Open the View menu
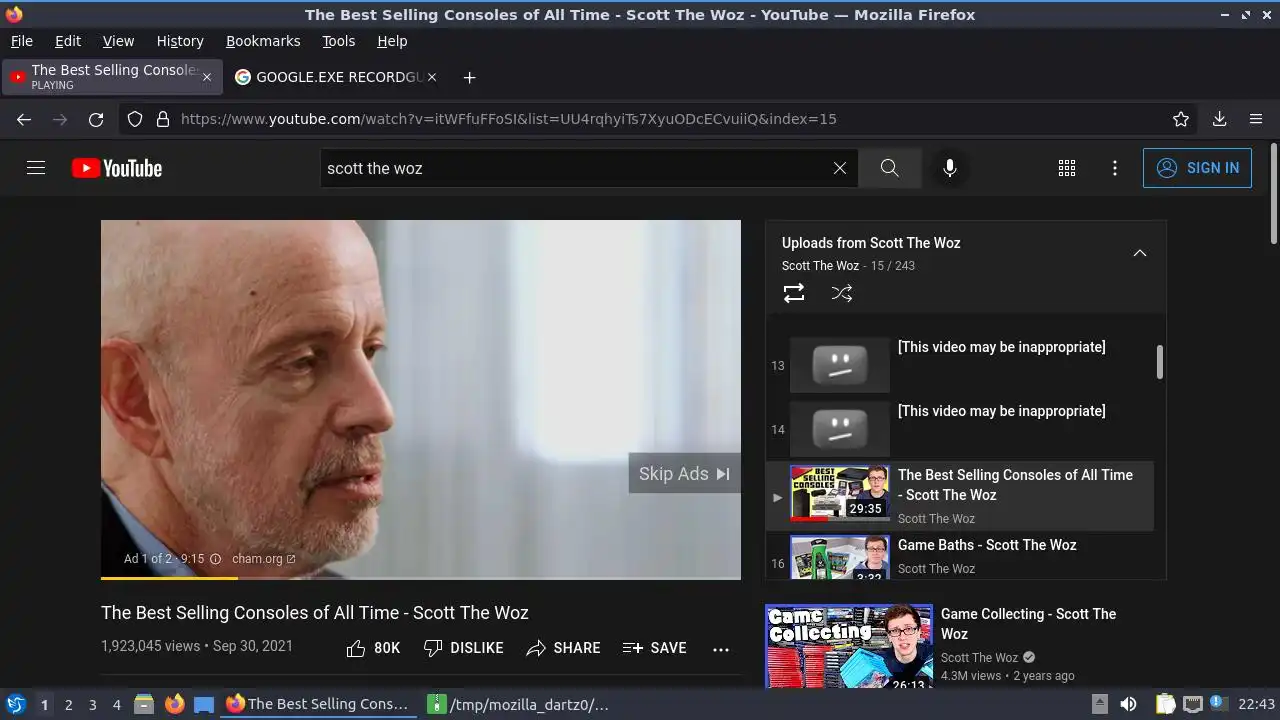Screen dimensions: 1280x720 click(118, 41)
